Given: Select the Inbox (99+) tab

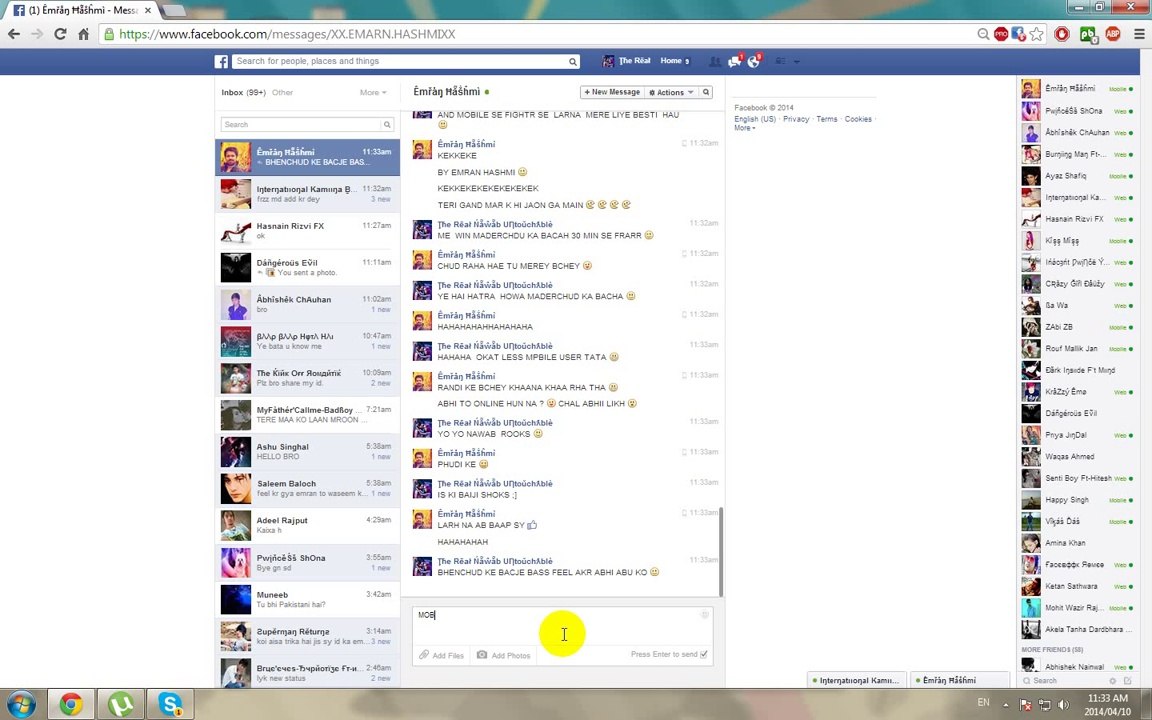Looking at the screenshot, I should click(243, 93).
